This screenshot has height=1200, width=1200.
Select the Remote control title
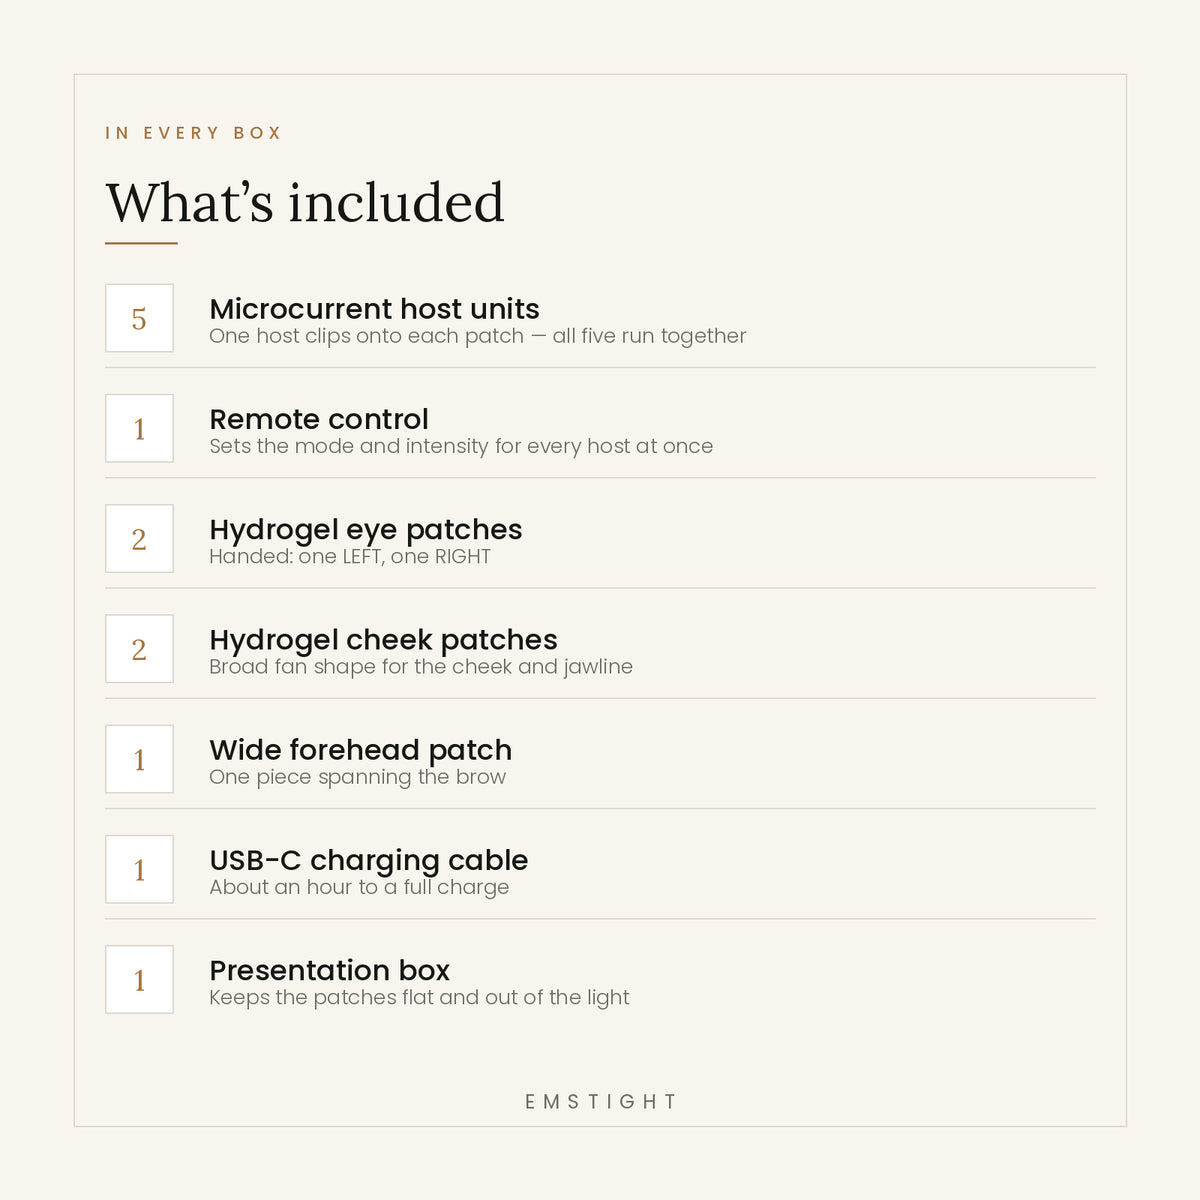click(319, 419)
